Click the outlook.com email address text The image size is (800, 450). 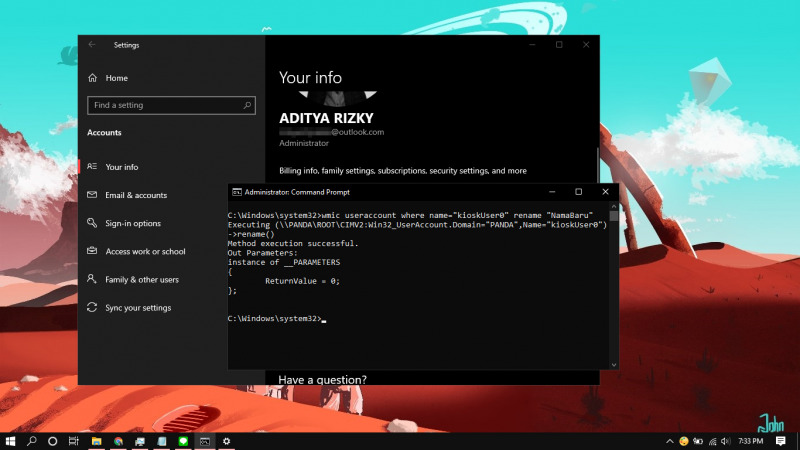332,132
